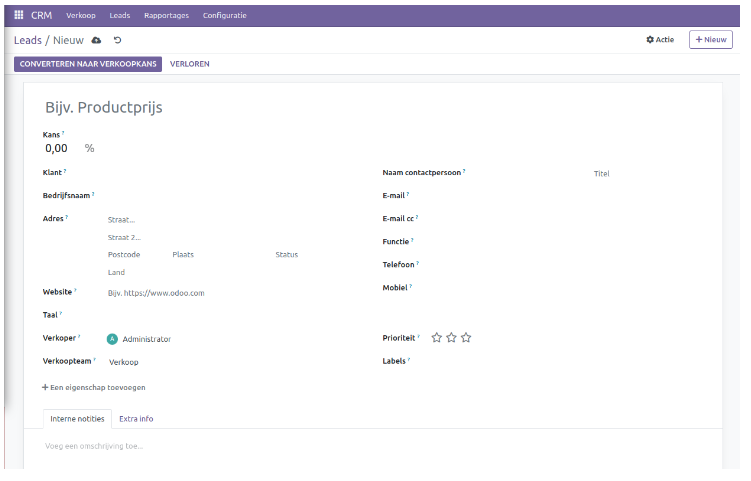The width and height of the screenshot is (751, 481).
Task: Expand the Configuratie menu
Action: 224,16
